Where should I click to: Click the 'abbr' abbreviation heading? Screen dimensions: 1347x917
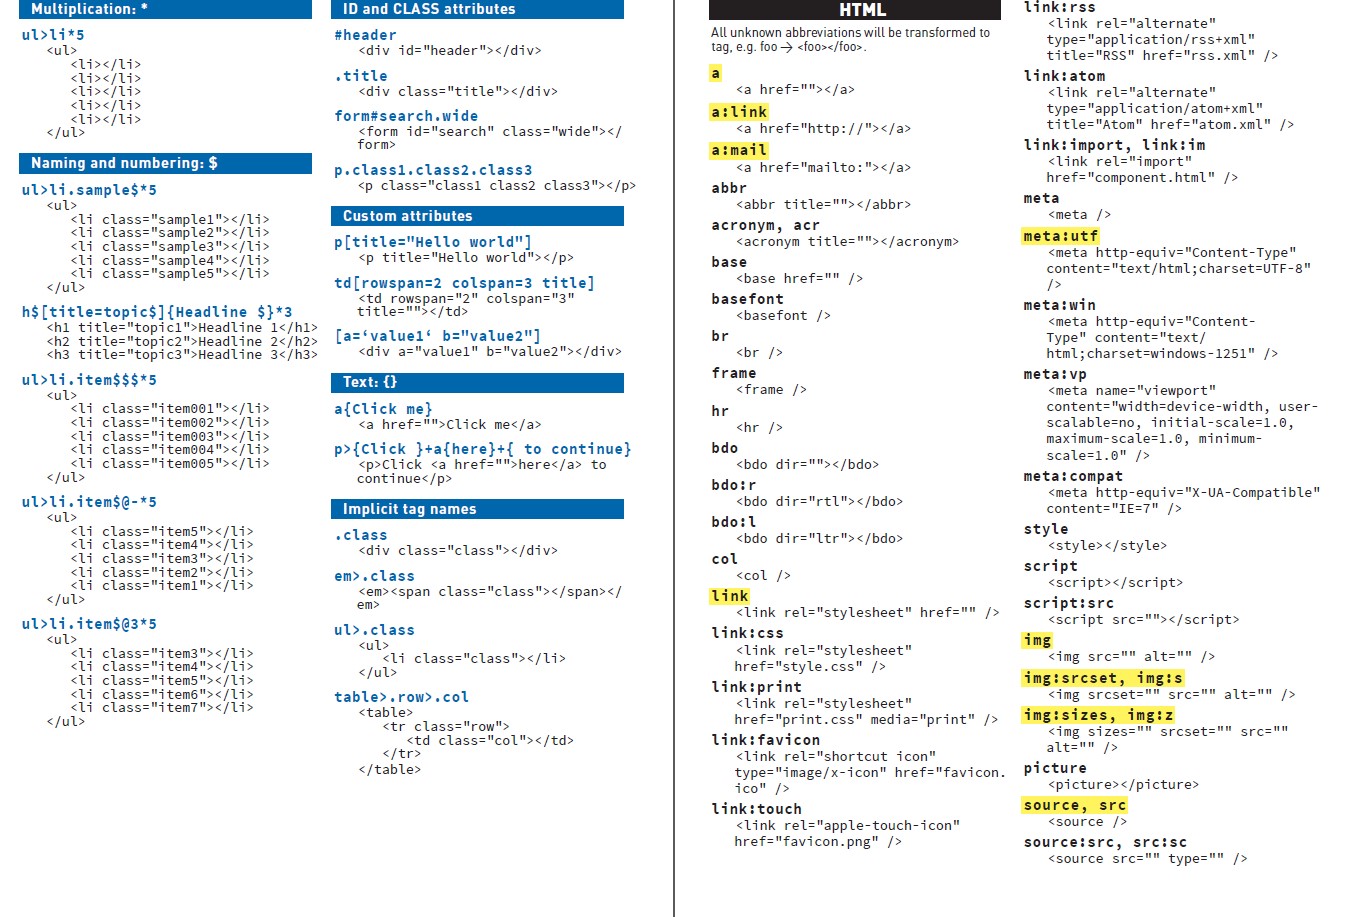coord(729,188)
